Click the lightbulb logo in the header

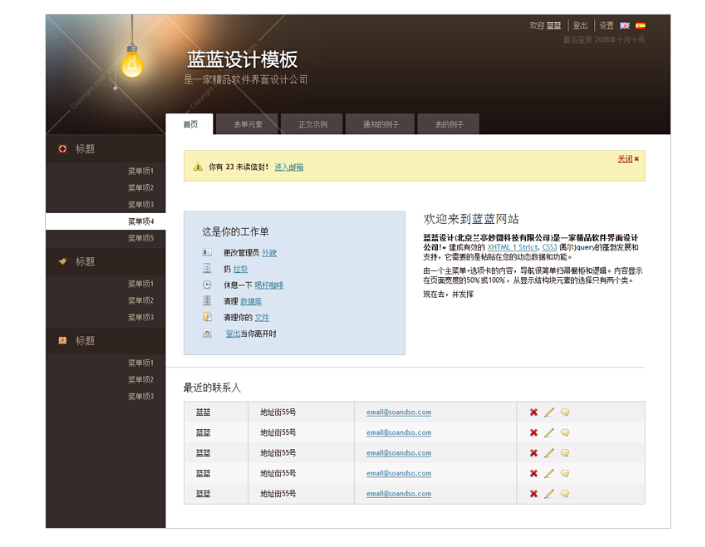pyautogui.click(x=131, y=62)
